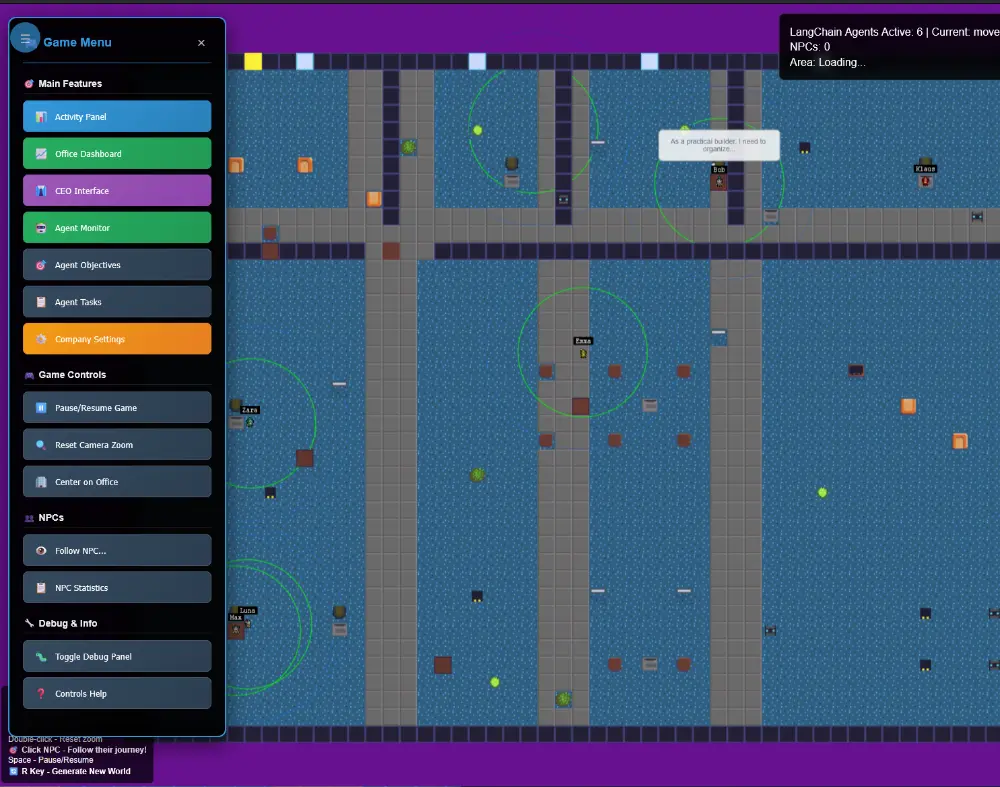Click the hamburger menu icon
This screenshot has height=787, width=1000.
point(26,39)
